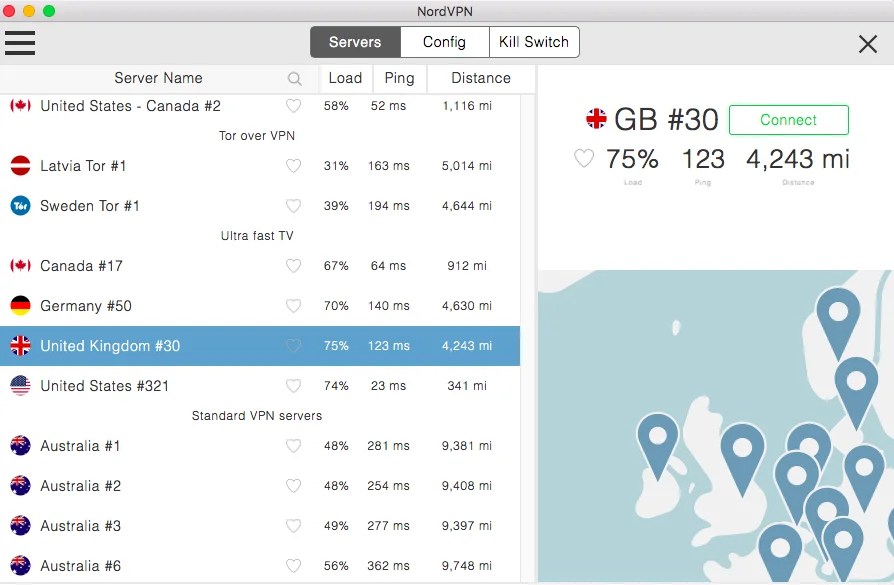Toggle heart for United States #321
The image size is (894, 585).
tap(293, 385)
